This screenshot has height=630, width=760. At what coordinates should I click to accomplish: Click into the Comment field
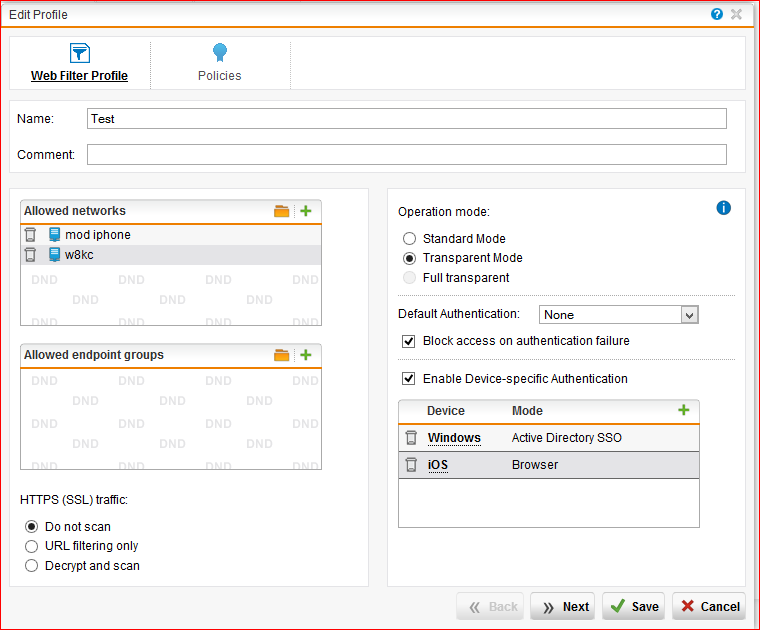click(x=406, y=155)
